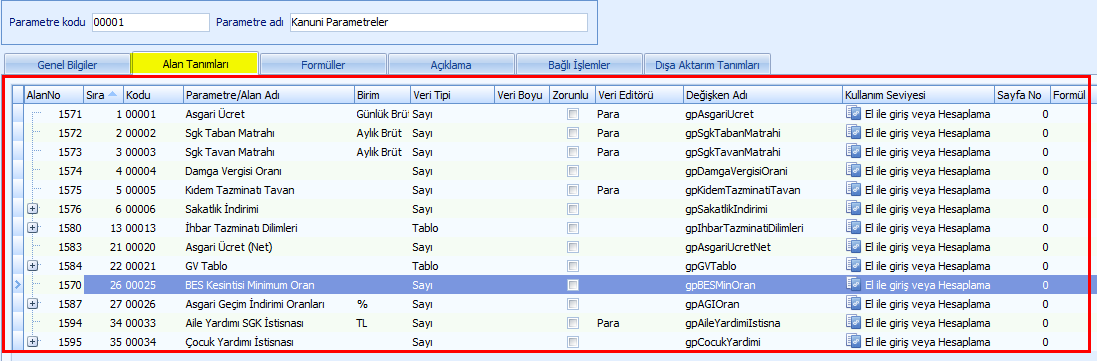Image resolution: width=1097 pixels, height=361 pixels.
Task: Click the Veri Tipi column header
Action: tap(452, 94)
